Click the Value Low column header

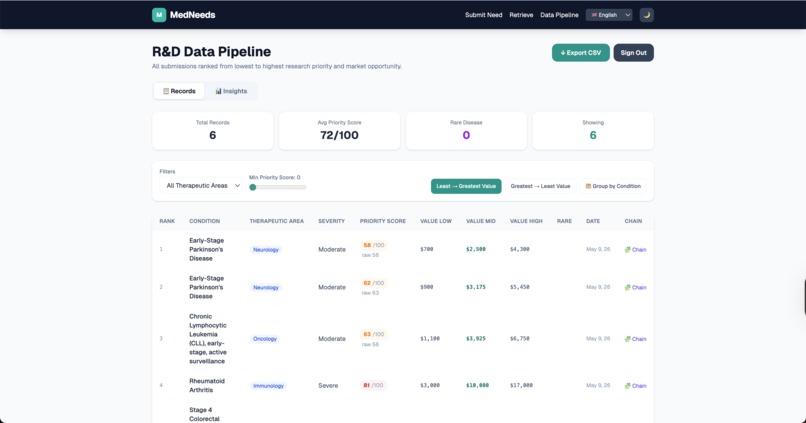pos(436,221)
